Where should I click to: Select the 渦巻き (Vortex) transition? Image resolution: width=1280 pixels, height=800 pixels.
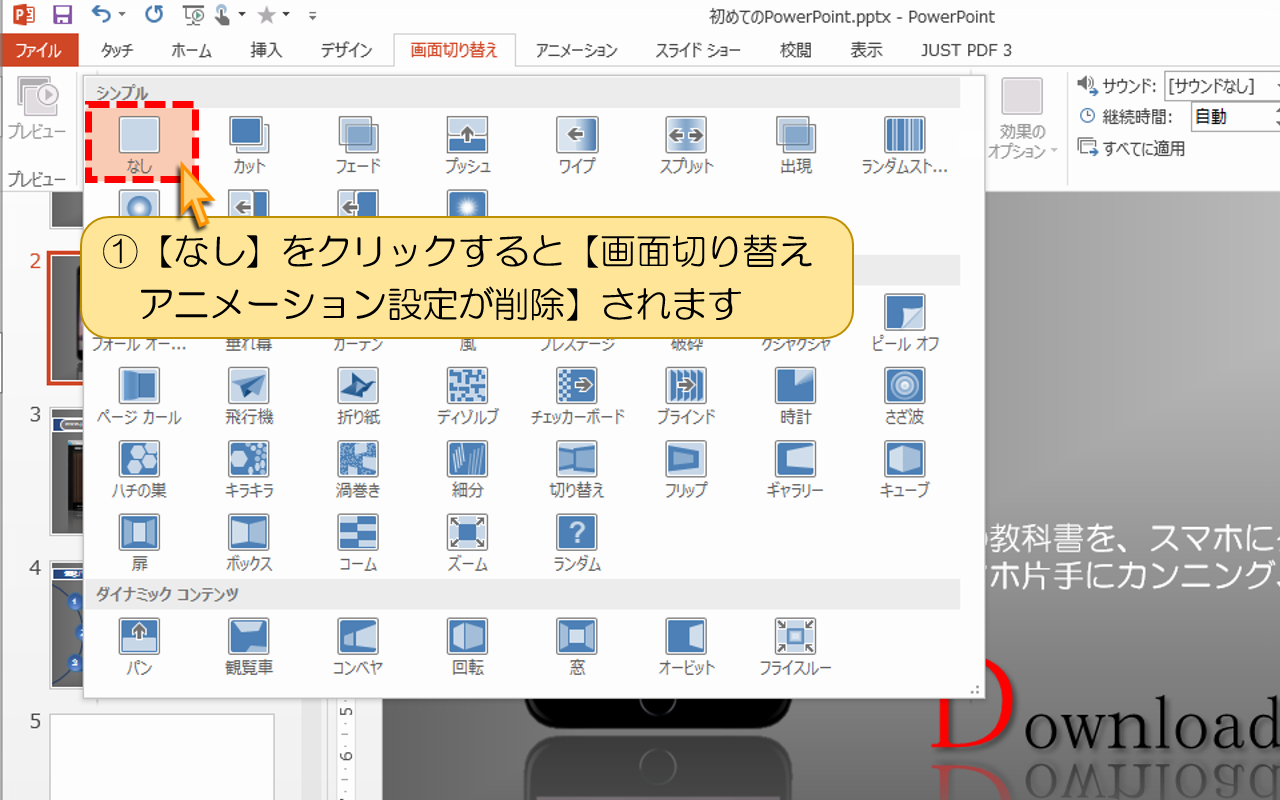[x=358, y=469]
